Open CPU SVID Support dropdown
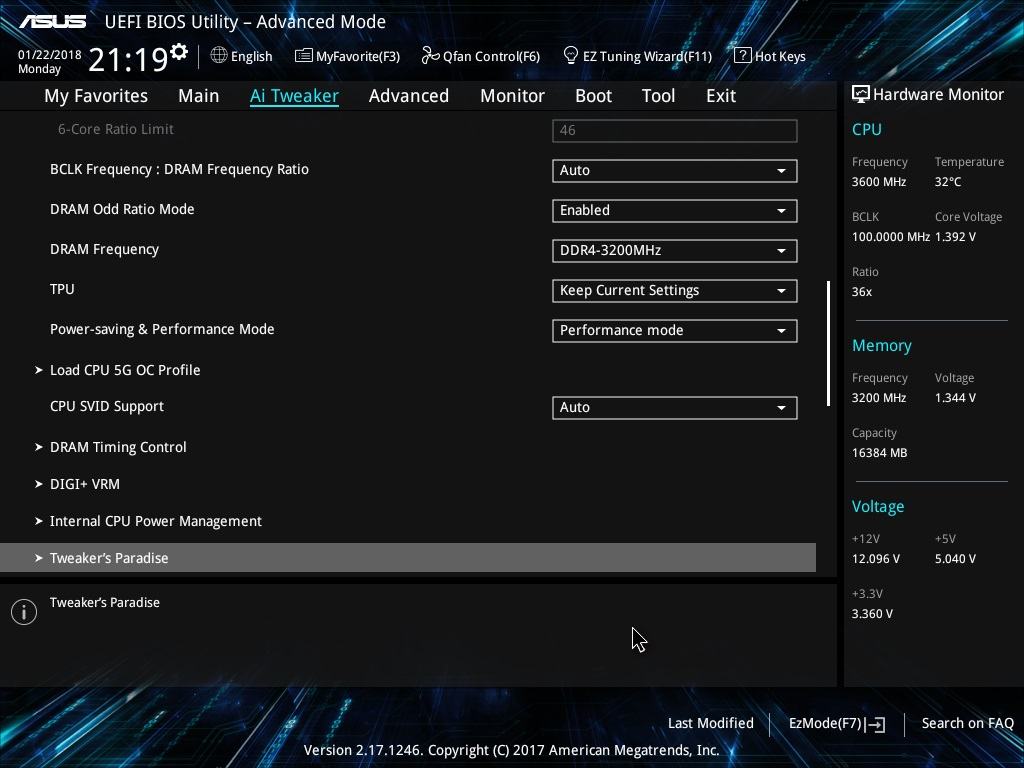Viewport: 1024px width, 768px height. [x=675, y=408]
